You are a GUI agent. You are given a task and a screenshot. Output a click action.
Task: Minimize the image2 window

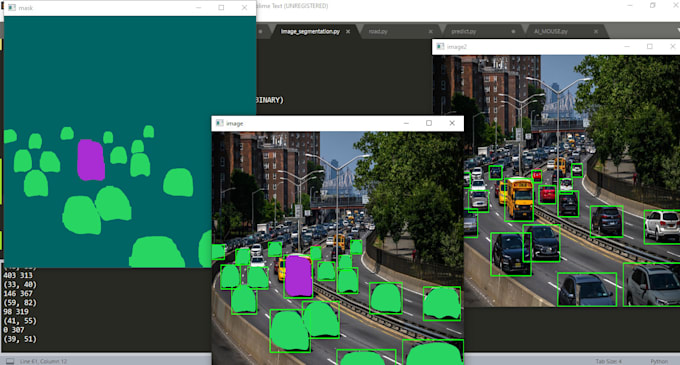(x=627, y=46)
